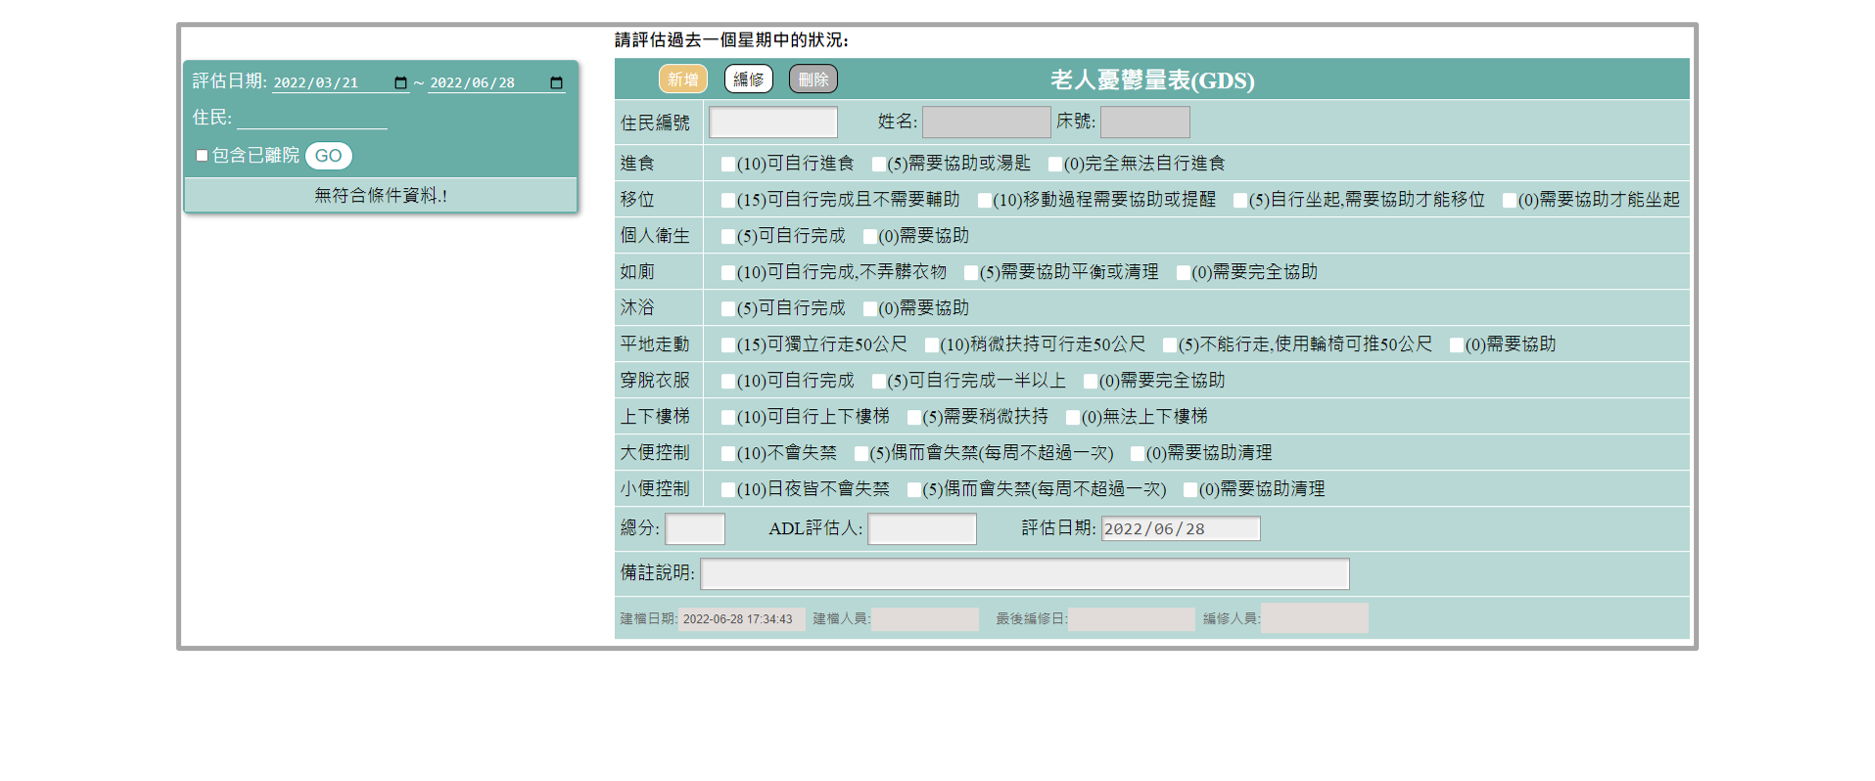The width and height of the screenshot is (1875, 781).
Task: Open the end date calendar picker icon
Action: point(556,83)
